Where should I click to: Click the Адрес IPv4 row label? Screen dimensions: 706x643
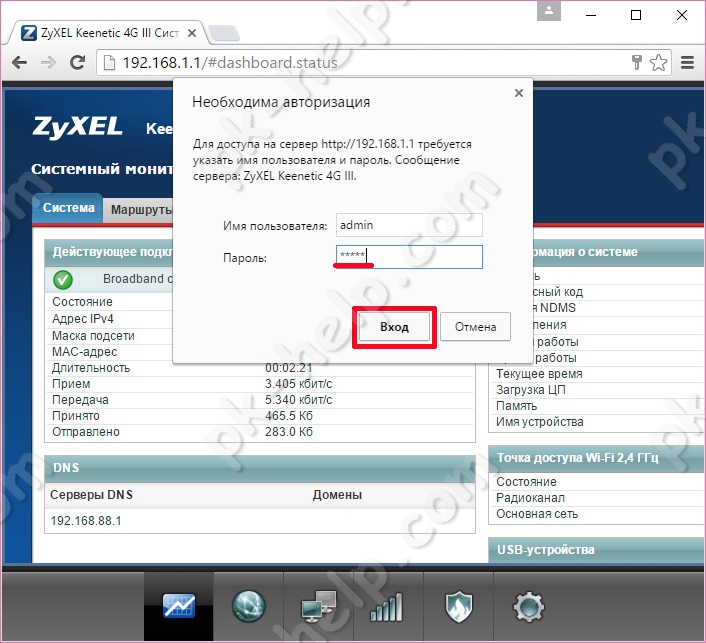pos(83,319)
